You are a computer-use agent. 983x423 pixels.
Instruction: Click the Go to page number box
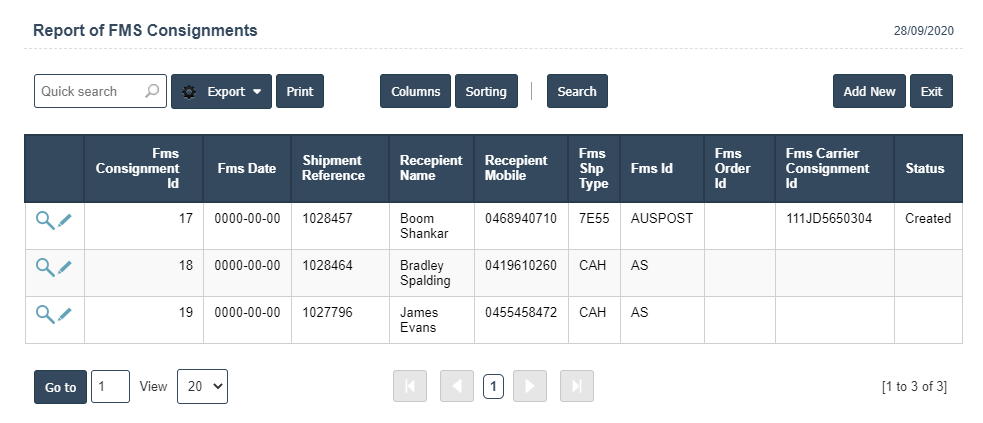110,387
